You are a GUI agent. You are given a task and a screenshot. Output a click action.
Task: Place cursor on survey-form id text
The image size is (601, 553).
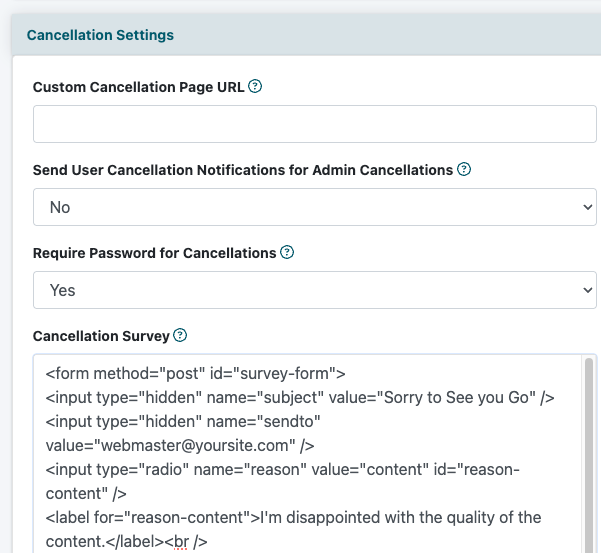[284, 373]
